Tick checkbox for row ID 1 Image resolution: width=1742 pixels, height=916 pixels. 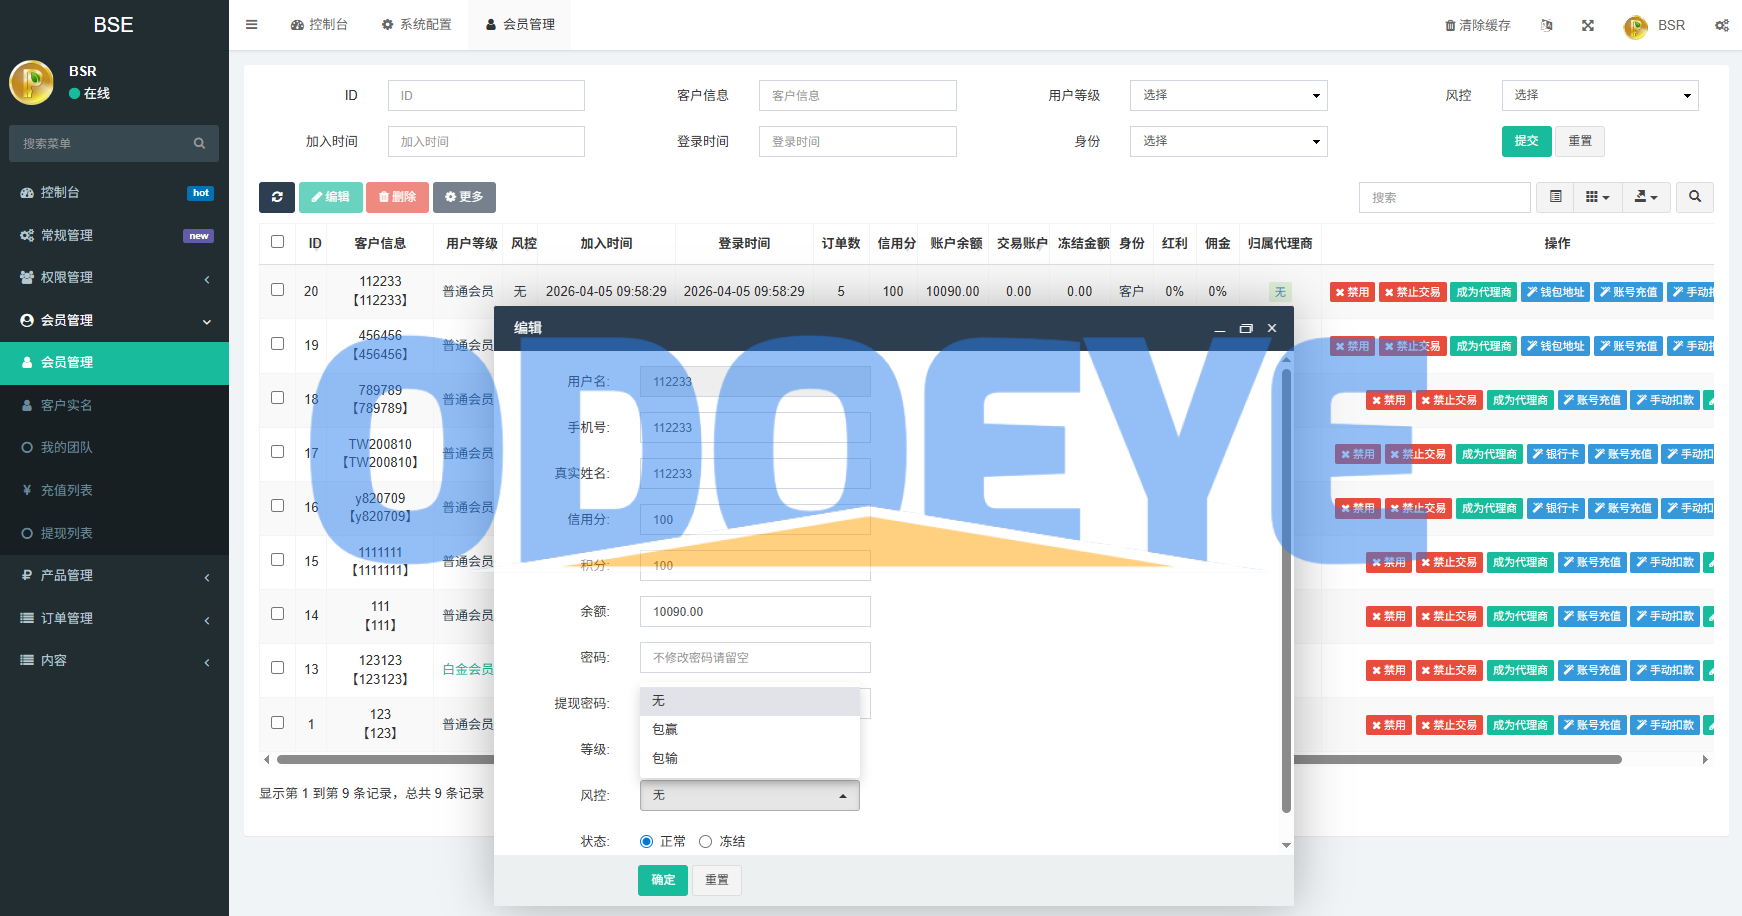[x=278, y=723]
